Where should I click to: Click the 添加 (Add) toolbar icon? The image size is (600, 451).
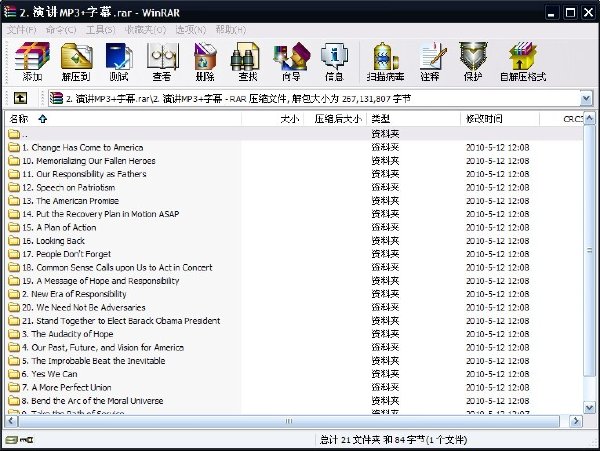32,61
